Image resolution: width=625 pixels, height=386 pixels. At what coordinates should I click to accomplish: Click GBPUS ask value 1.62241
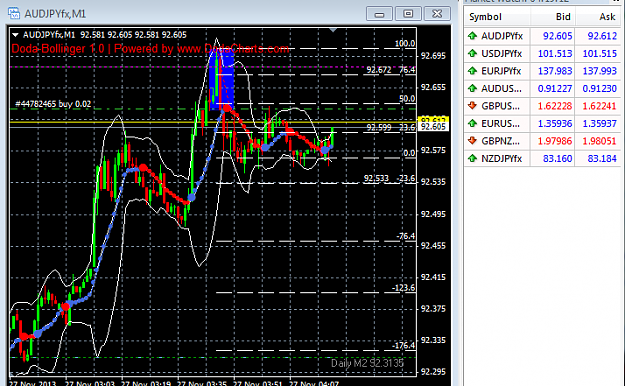click(600, 106)
